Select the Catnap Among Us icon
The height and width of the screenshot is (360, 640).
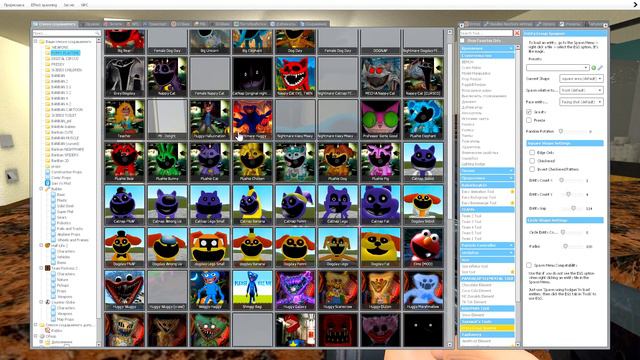pos(167,204)
